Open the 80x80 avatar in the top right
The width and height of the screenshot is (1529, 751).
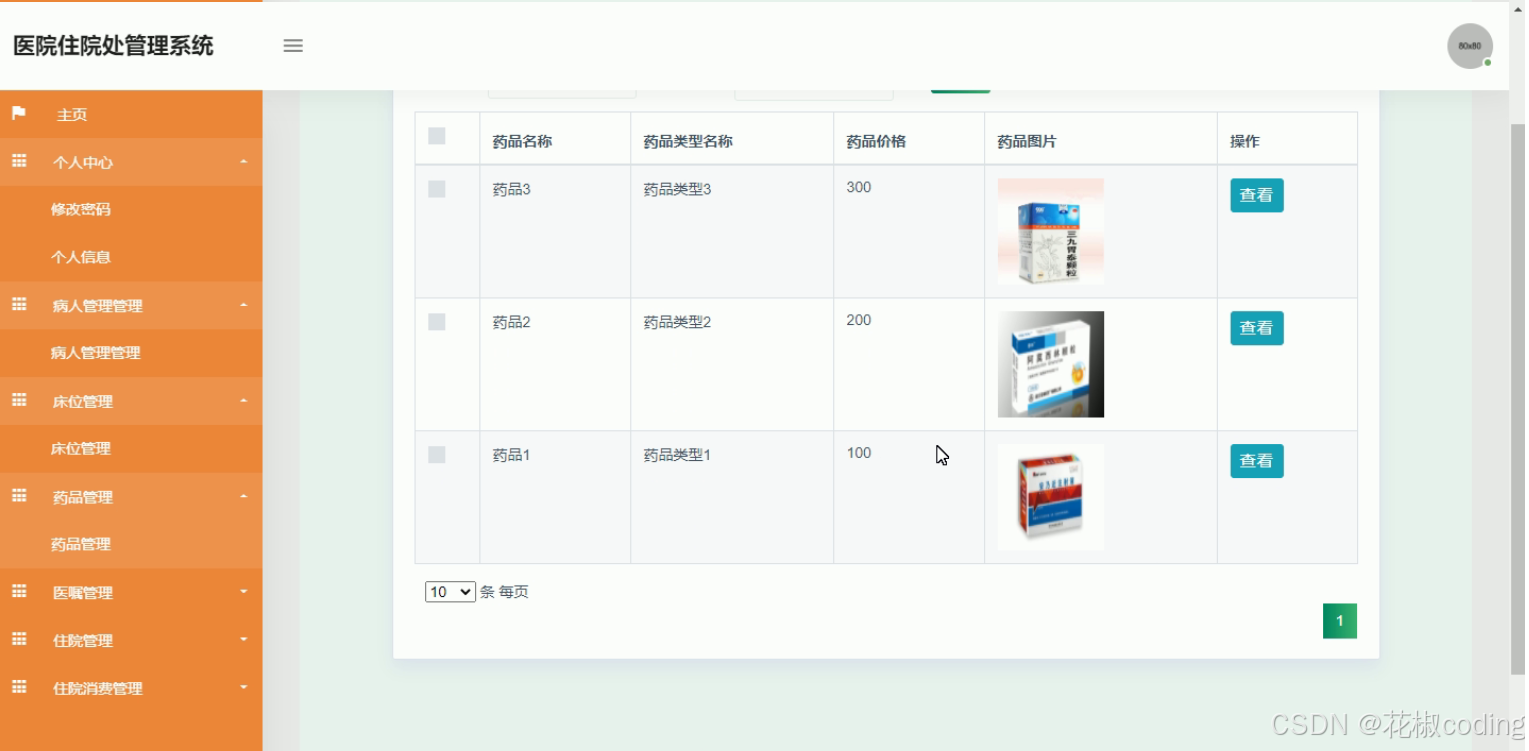click(1468, 45)
